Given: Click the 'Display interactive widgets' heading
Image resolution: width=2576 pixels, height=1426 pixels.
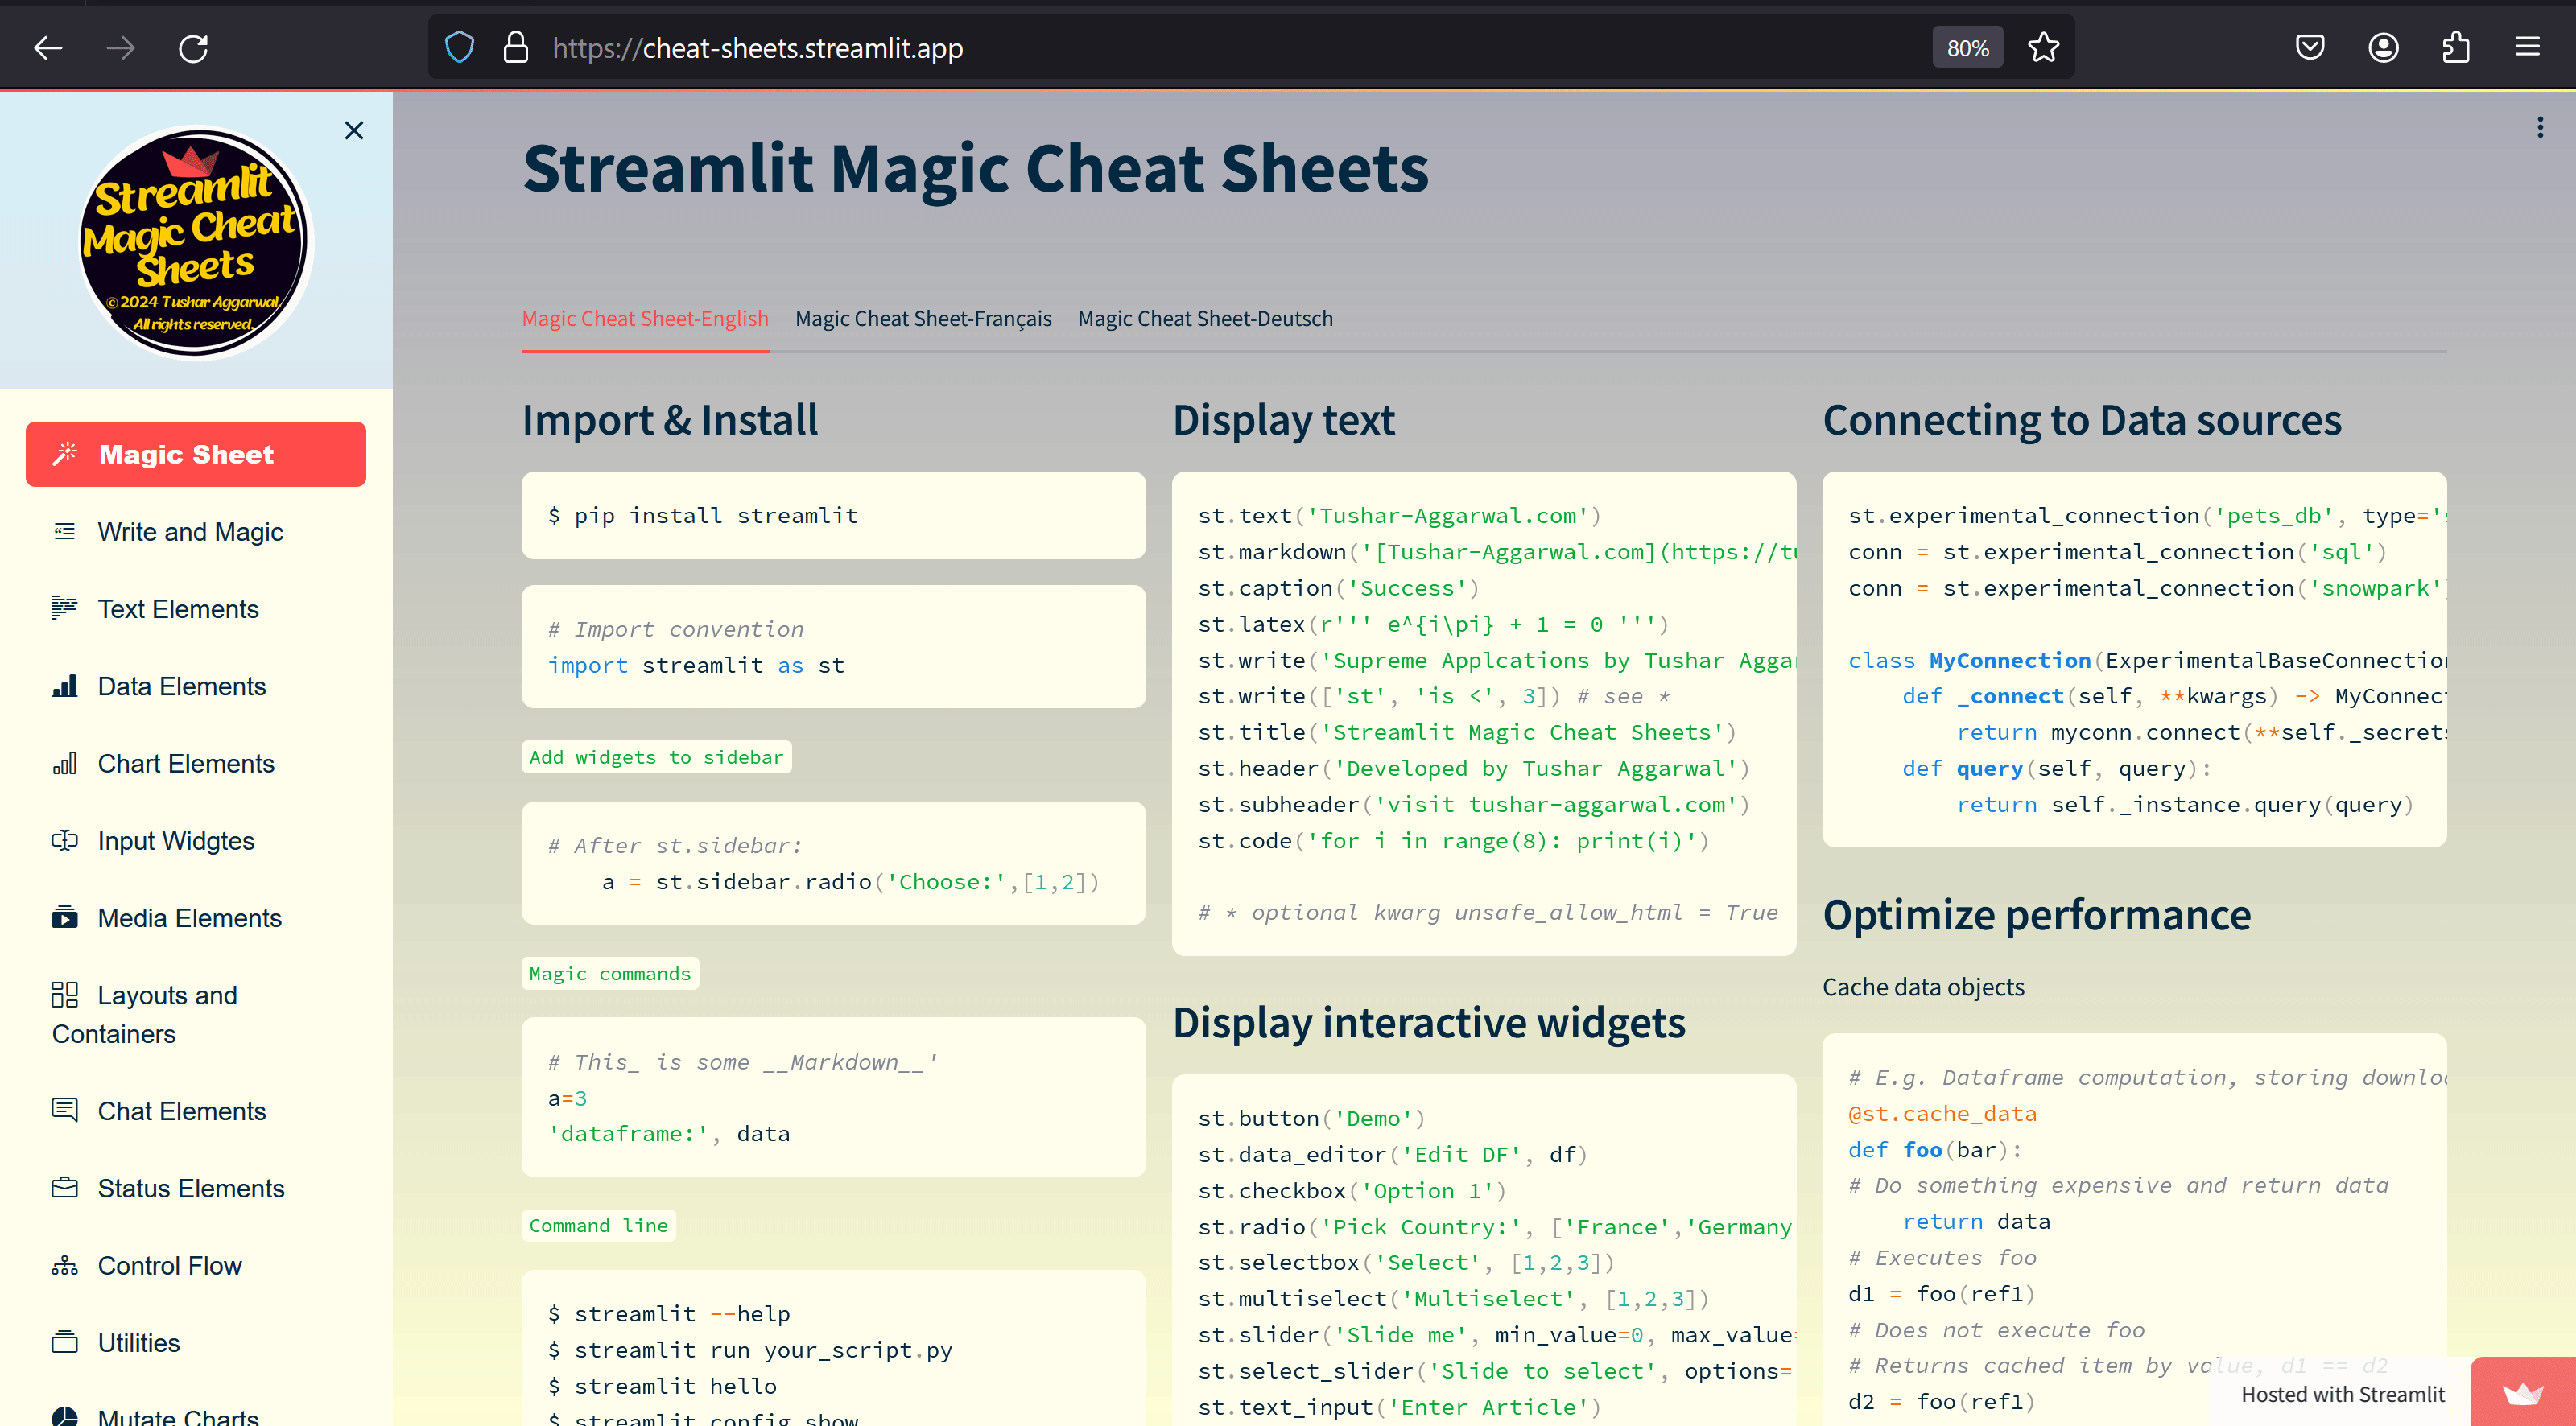Looking at the screenshot, I should pyautogui.click(x=1428, y=1022).
